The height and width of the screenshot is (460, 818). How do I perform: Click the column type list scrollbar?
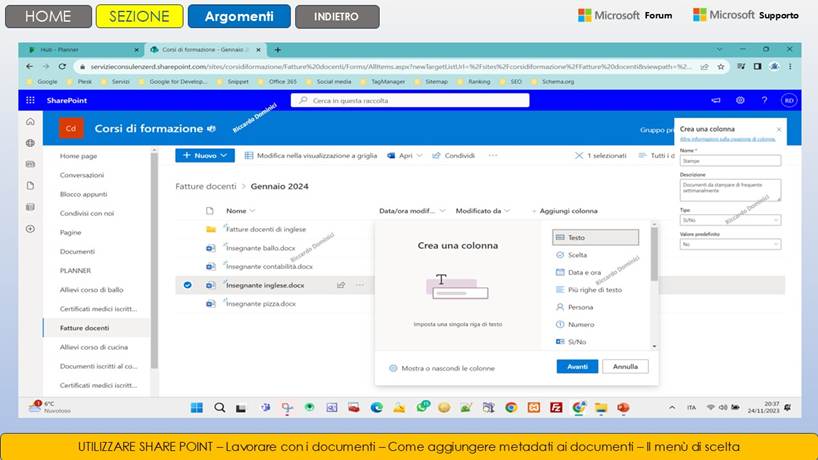click(x=654, y=254)
